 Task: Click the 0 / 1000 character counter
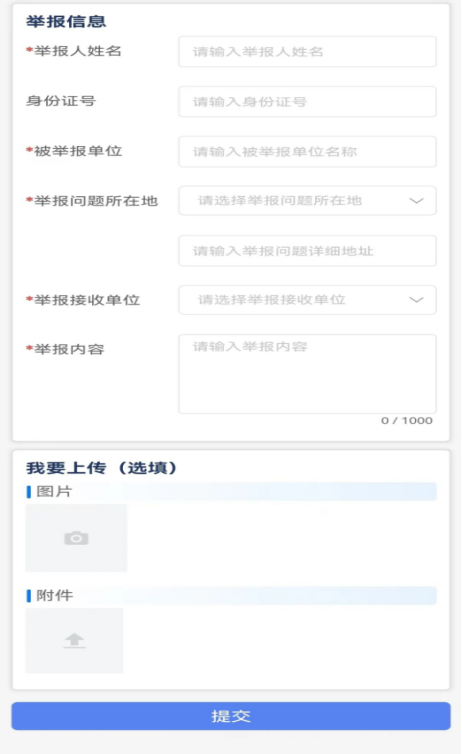pos(407,421)
